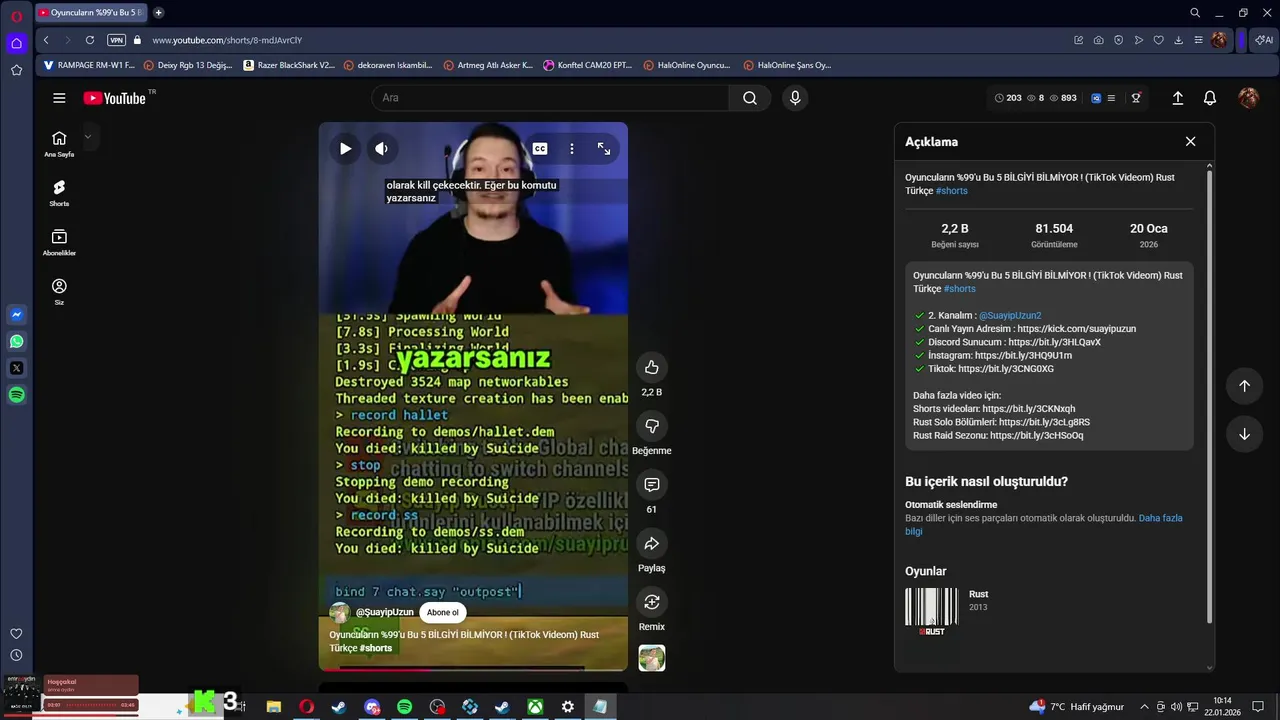
Task: Open the kick.com/suayipuzun stream link
Action: 1077,329
